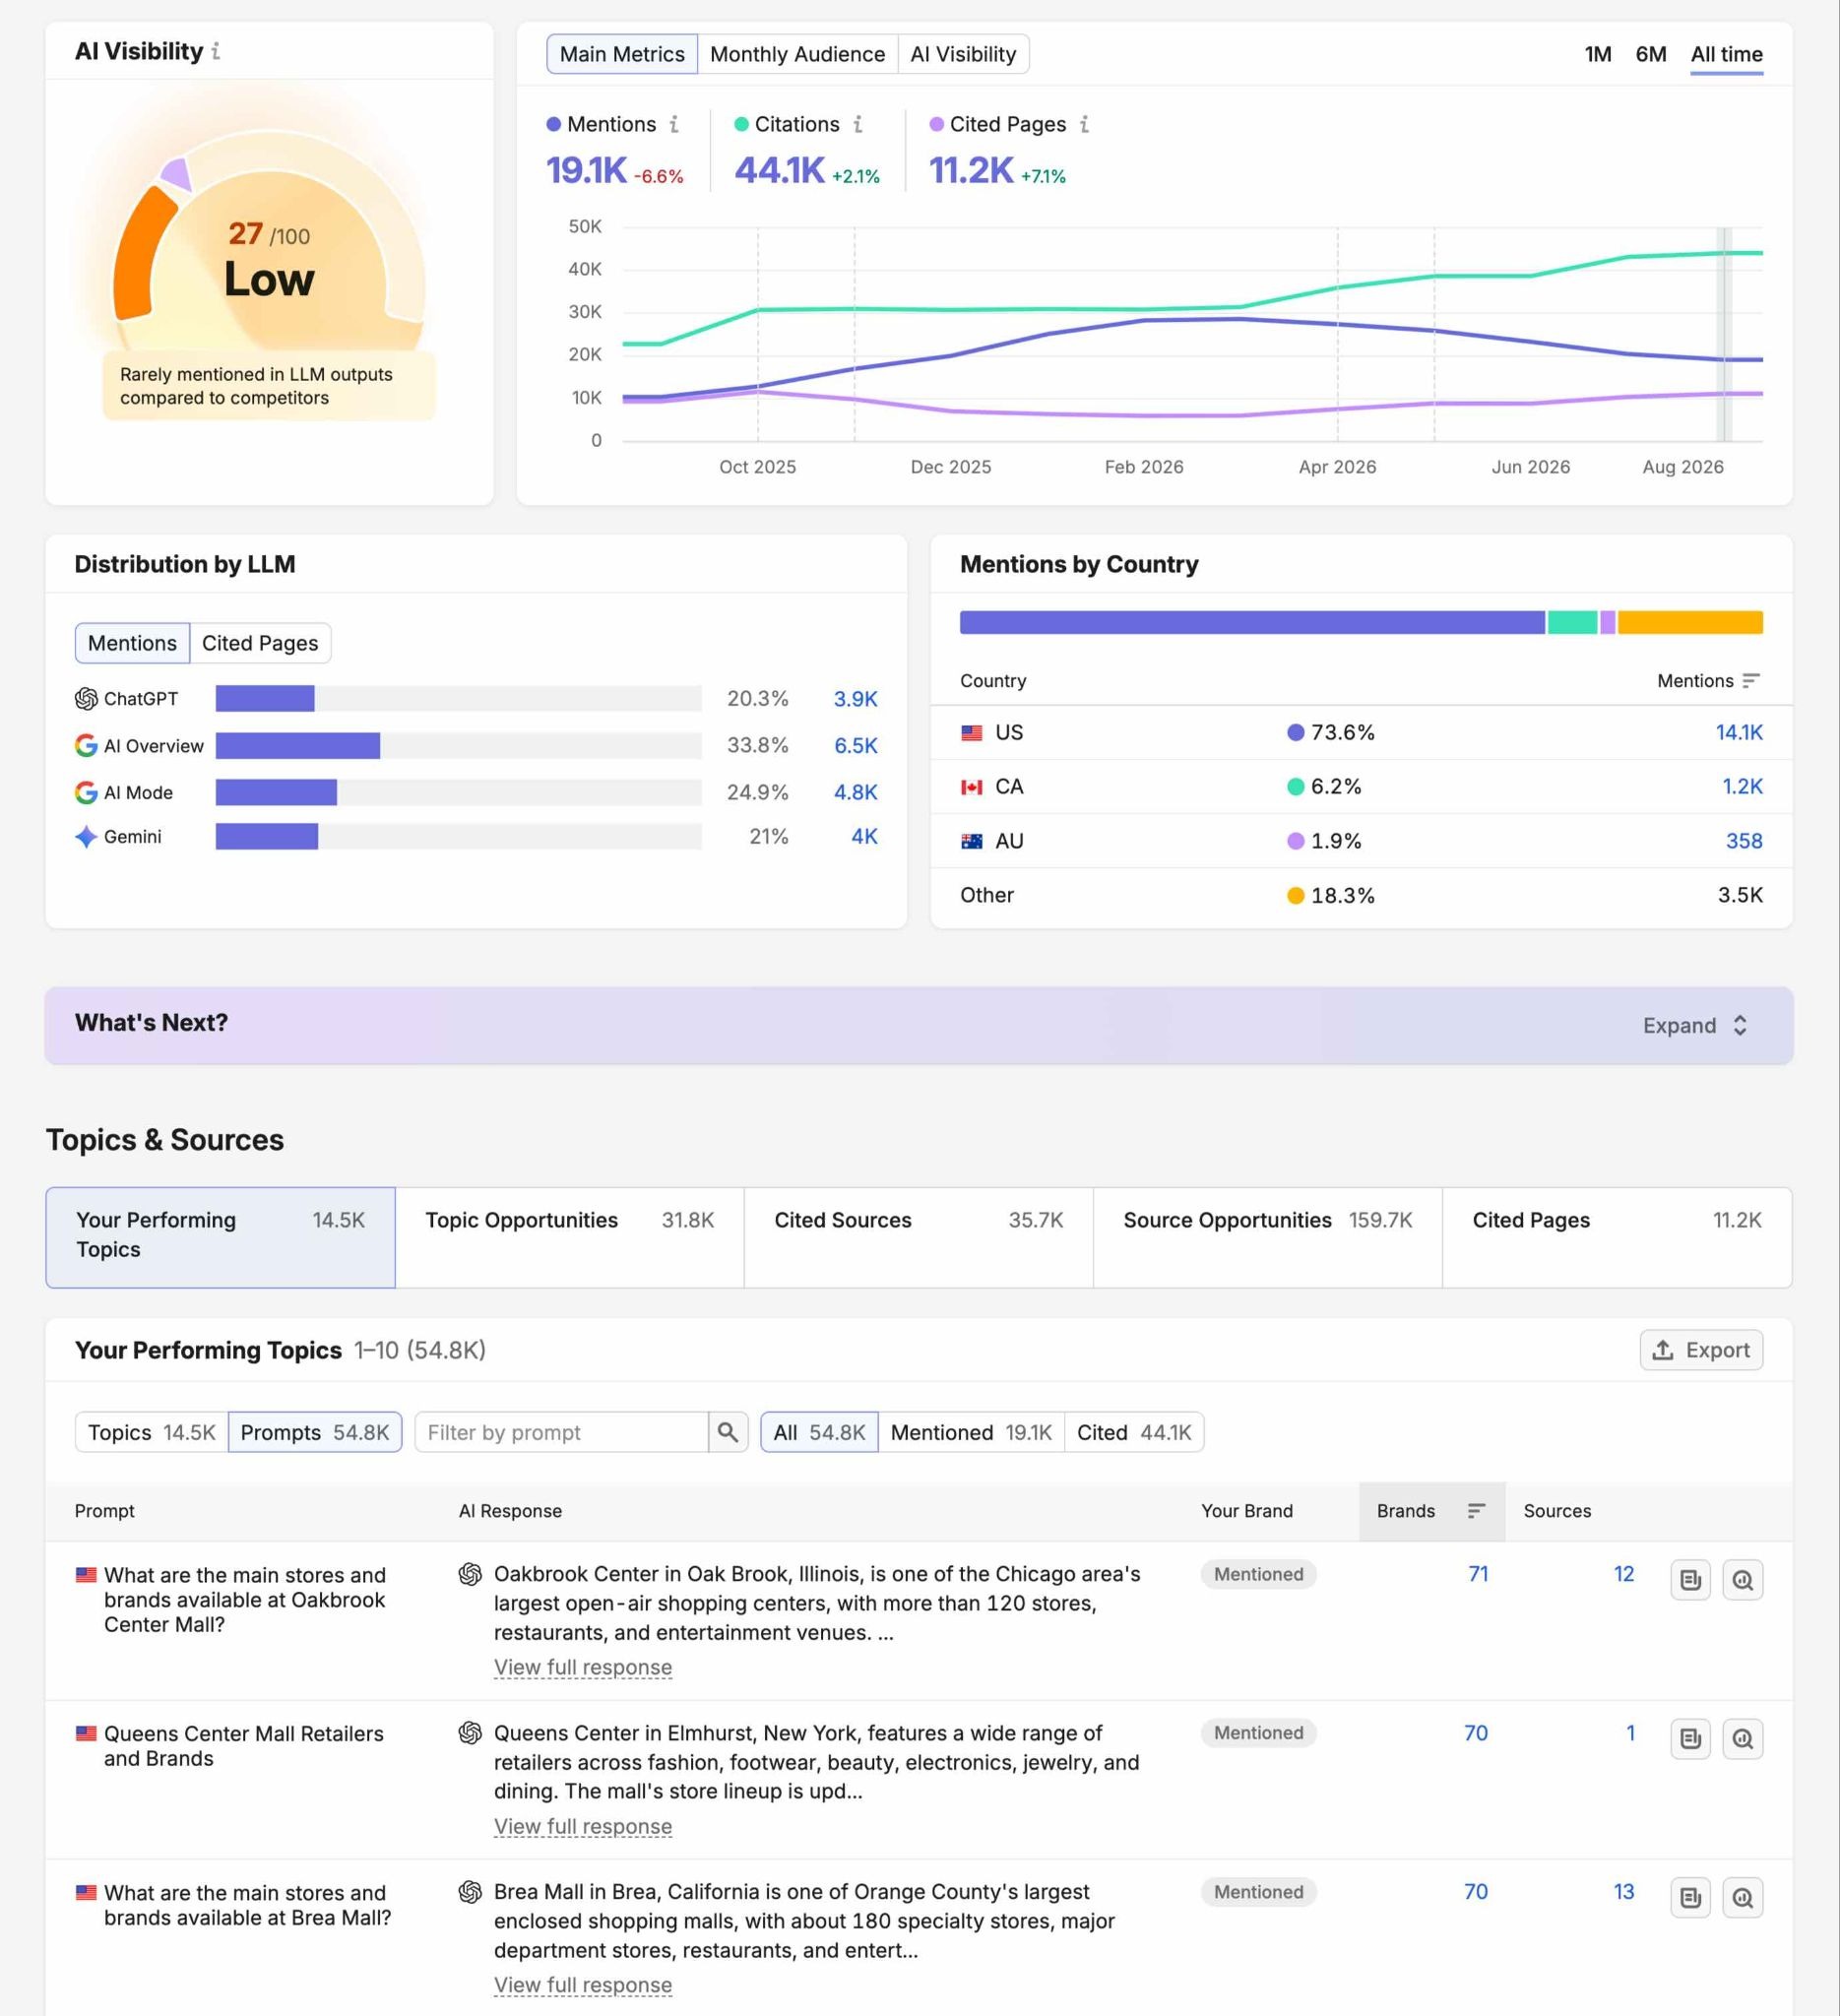1840x2016 pixels.
Task: Click ChatGPT icon in Oakbrook Center AI response
Action: tap(470, 1574)
